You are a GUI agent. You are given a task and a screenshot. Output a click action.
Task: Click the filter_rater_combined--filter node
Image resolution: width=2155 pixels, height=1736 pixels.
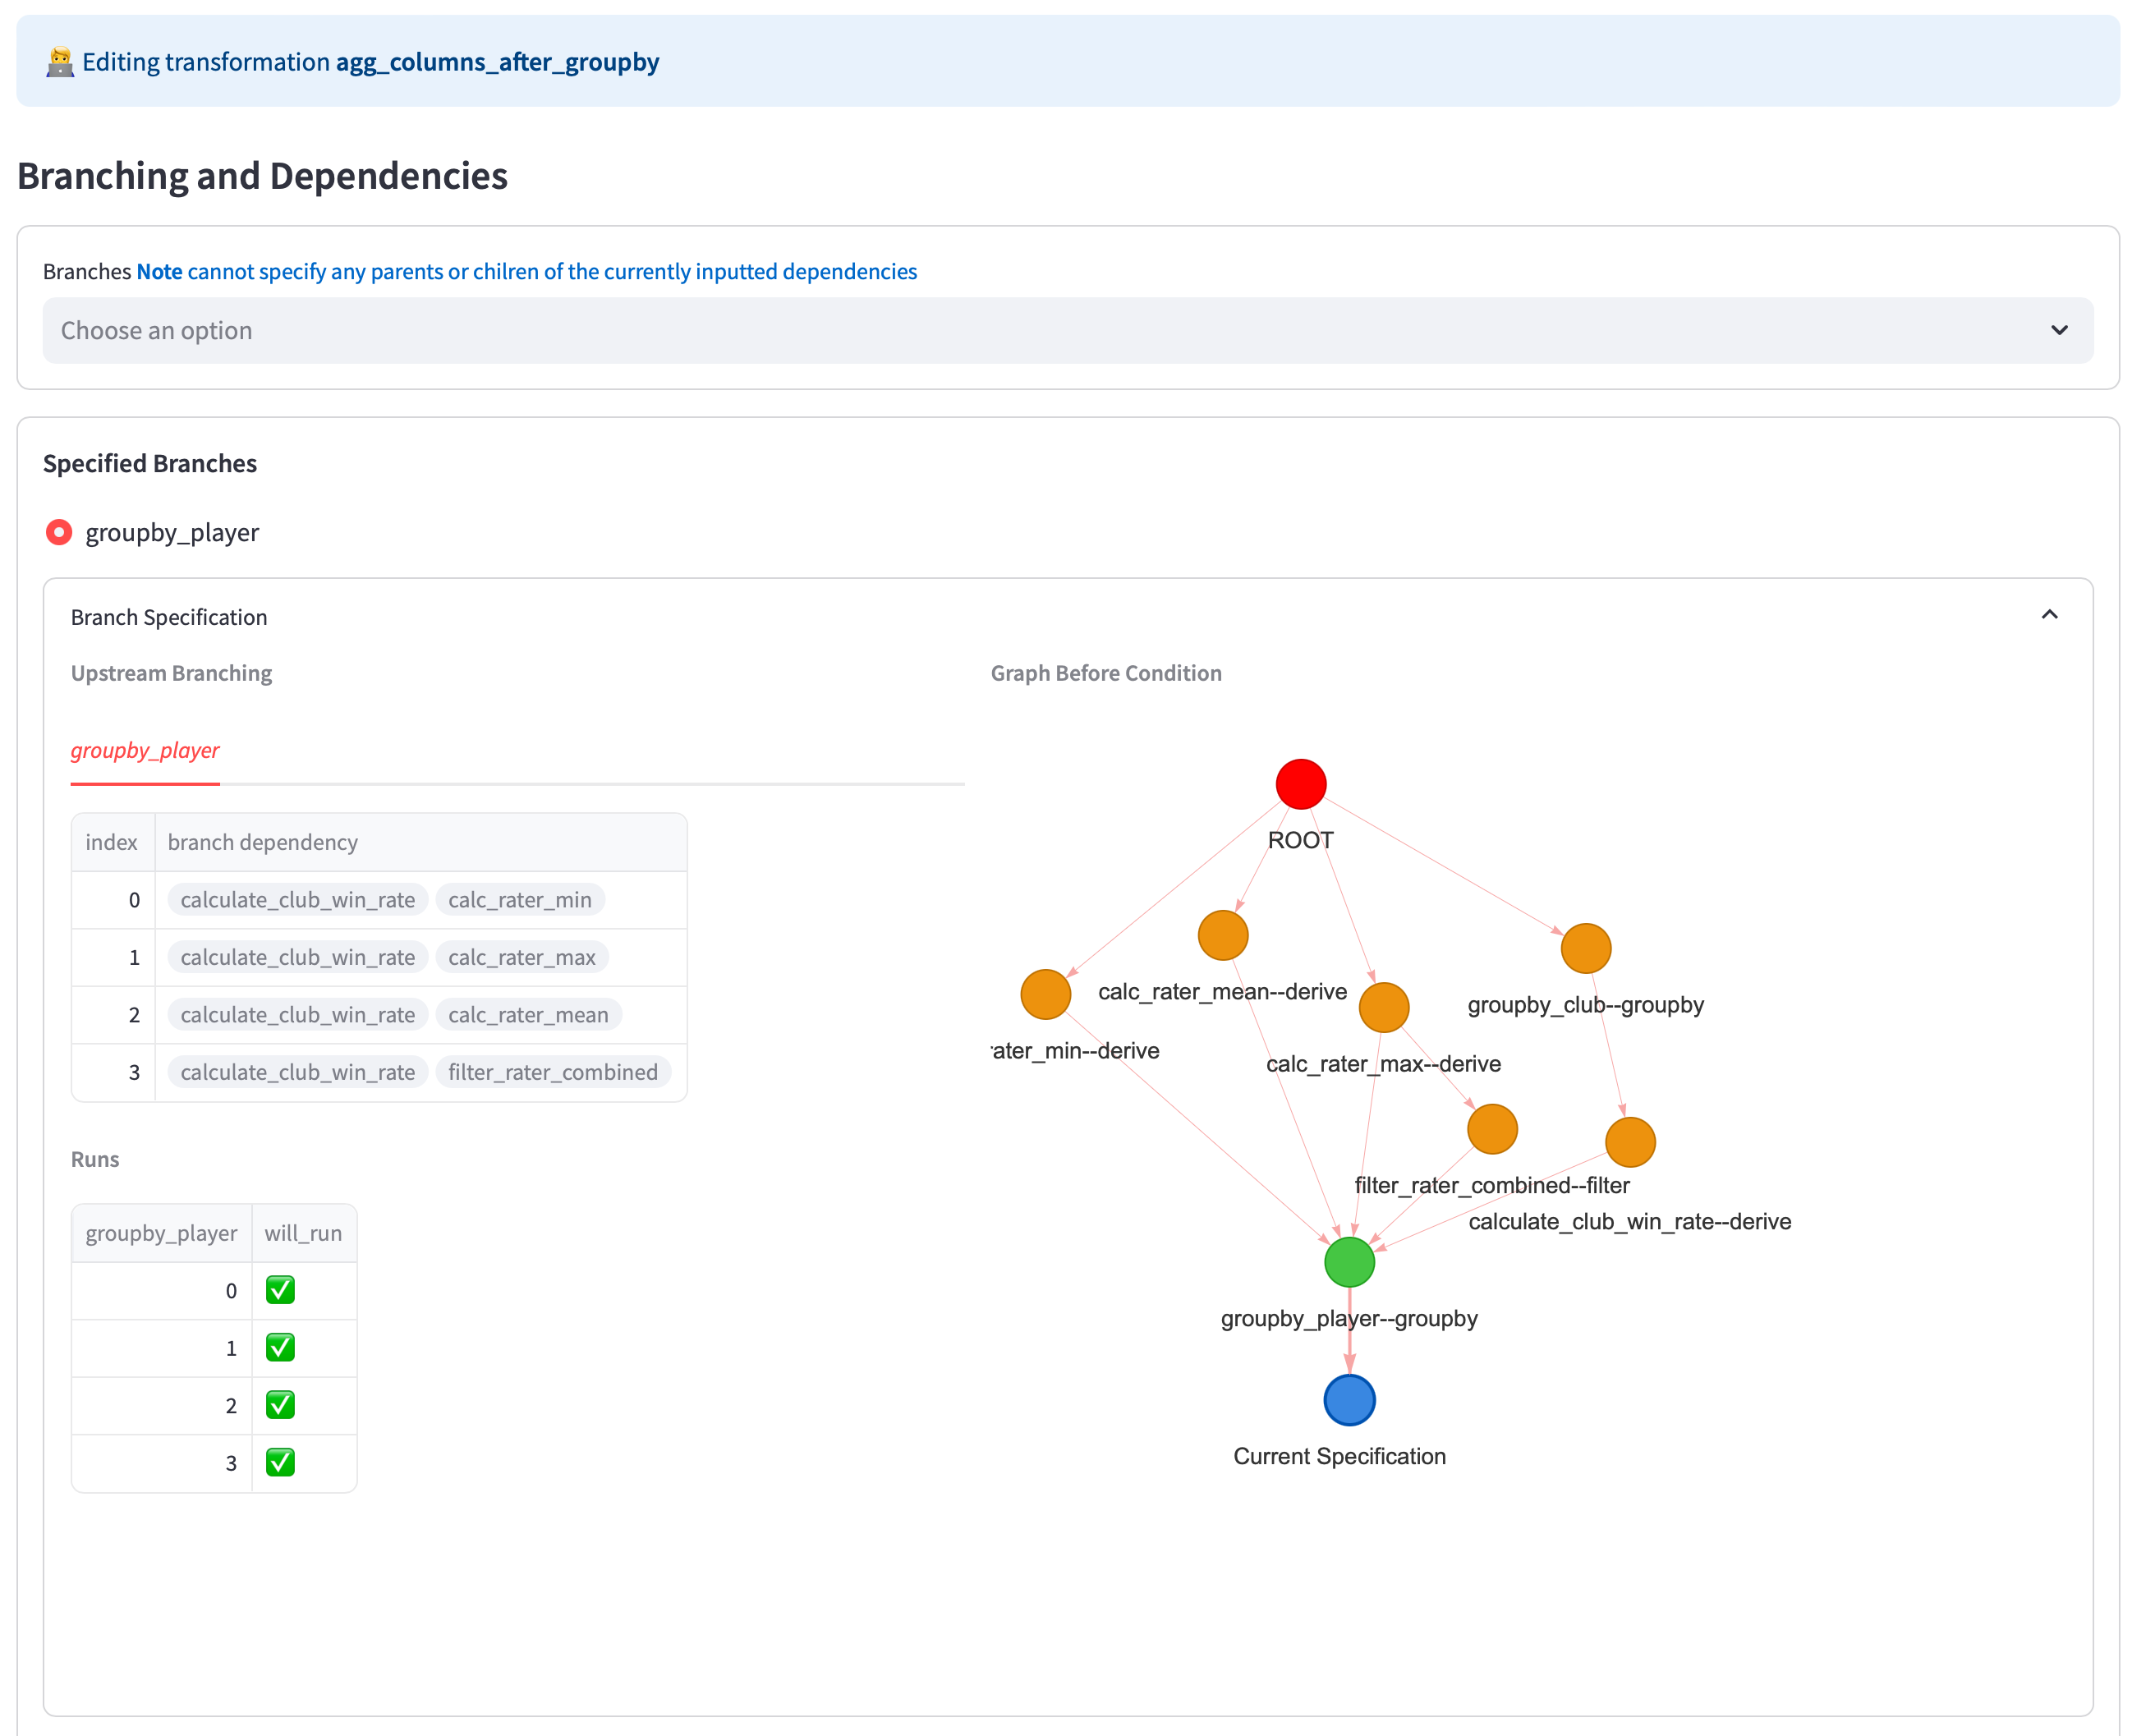[1492, 1129]
